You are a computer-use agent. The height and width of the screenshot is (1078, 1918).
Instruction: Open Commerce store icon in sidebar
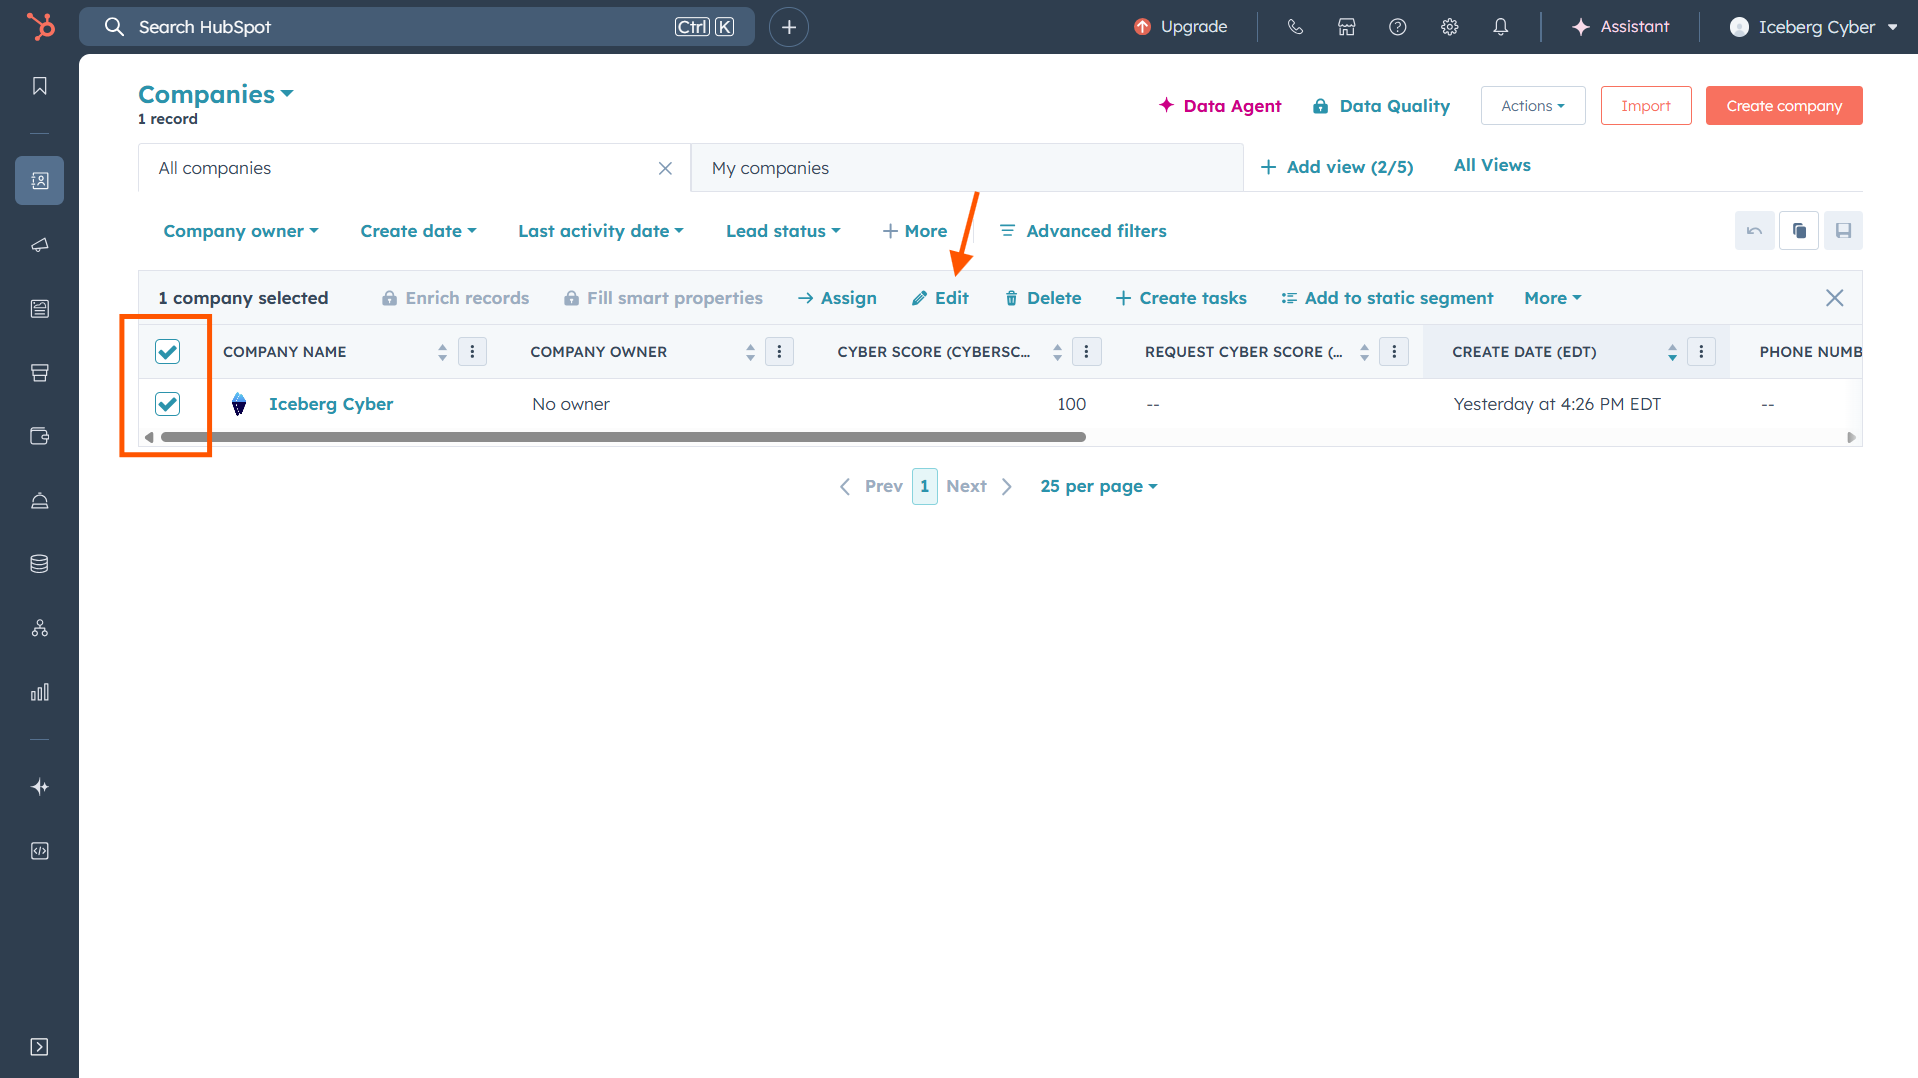(x=40, y=373)
